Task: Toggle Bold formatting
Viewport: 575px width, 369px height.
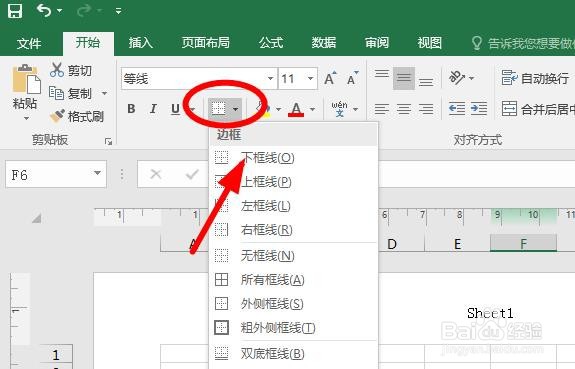Action: 131,109
